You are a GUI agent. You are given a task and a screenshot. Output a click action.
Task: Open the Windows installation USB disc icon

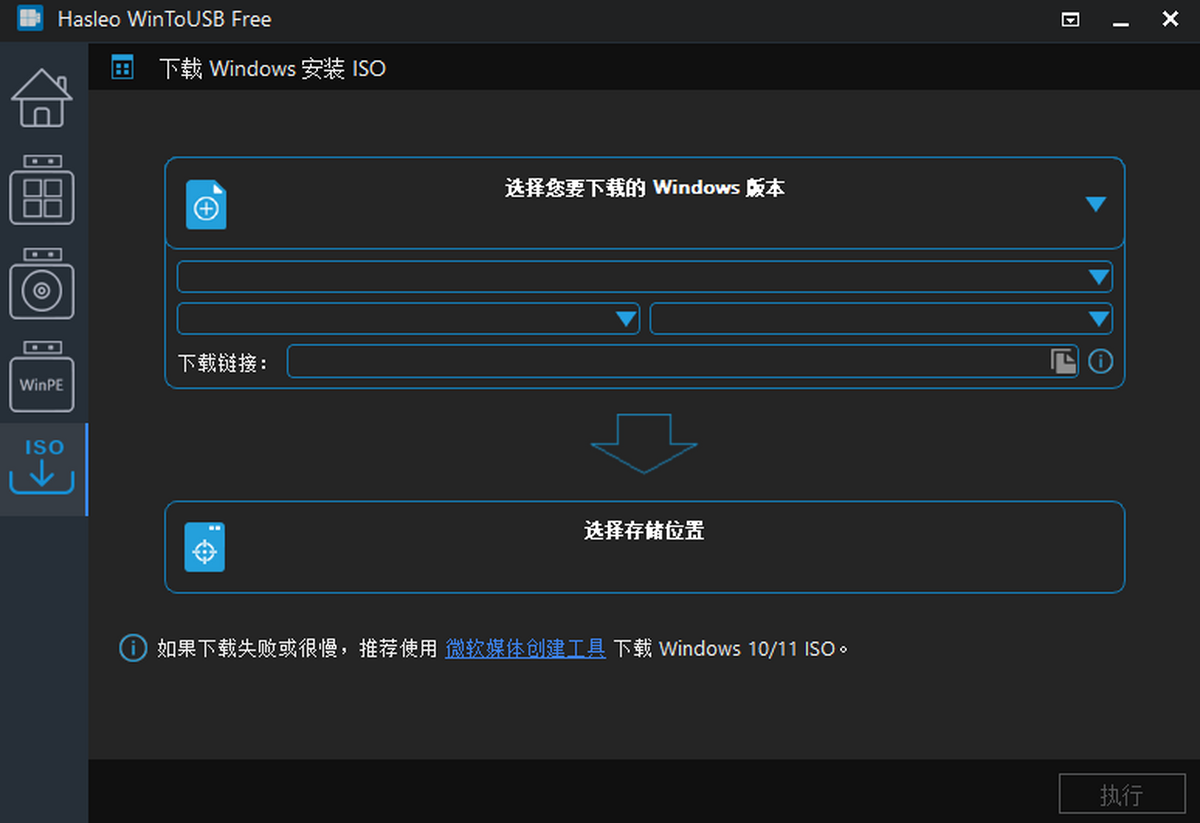[42, 285]
